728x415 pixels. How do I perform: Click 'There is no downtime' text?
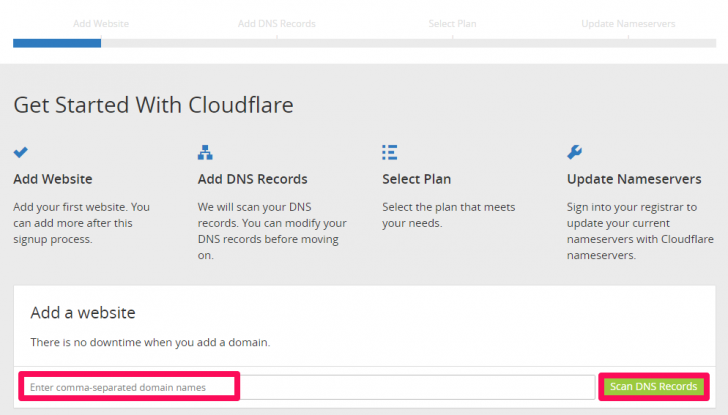click(x=150, y=343)
